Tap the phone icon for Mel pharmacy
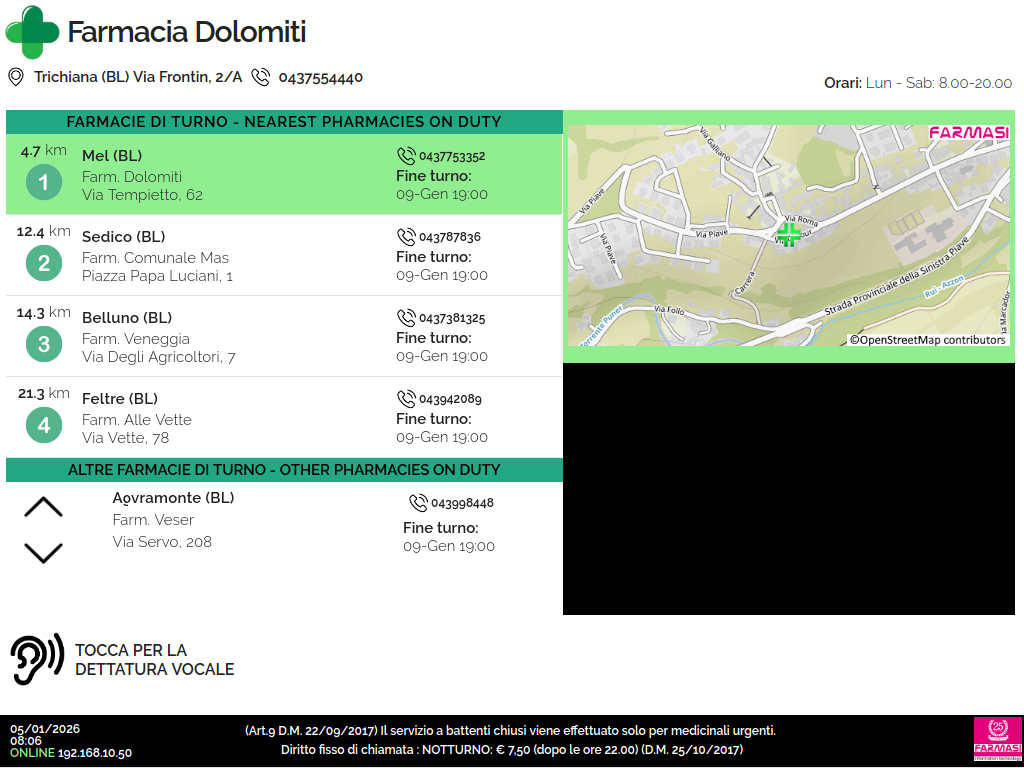Screen dimensions: 1024x768 pos(406,156)
